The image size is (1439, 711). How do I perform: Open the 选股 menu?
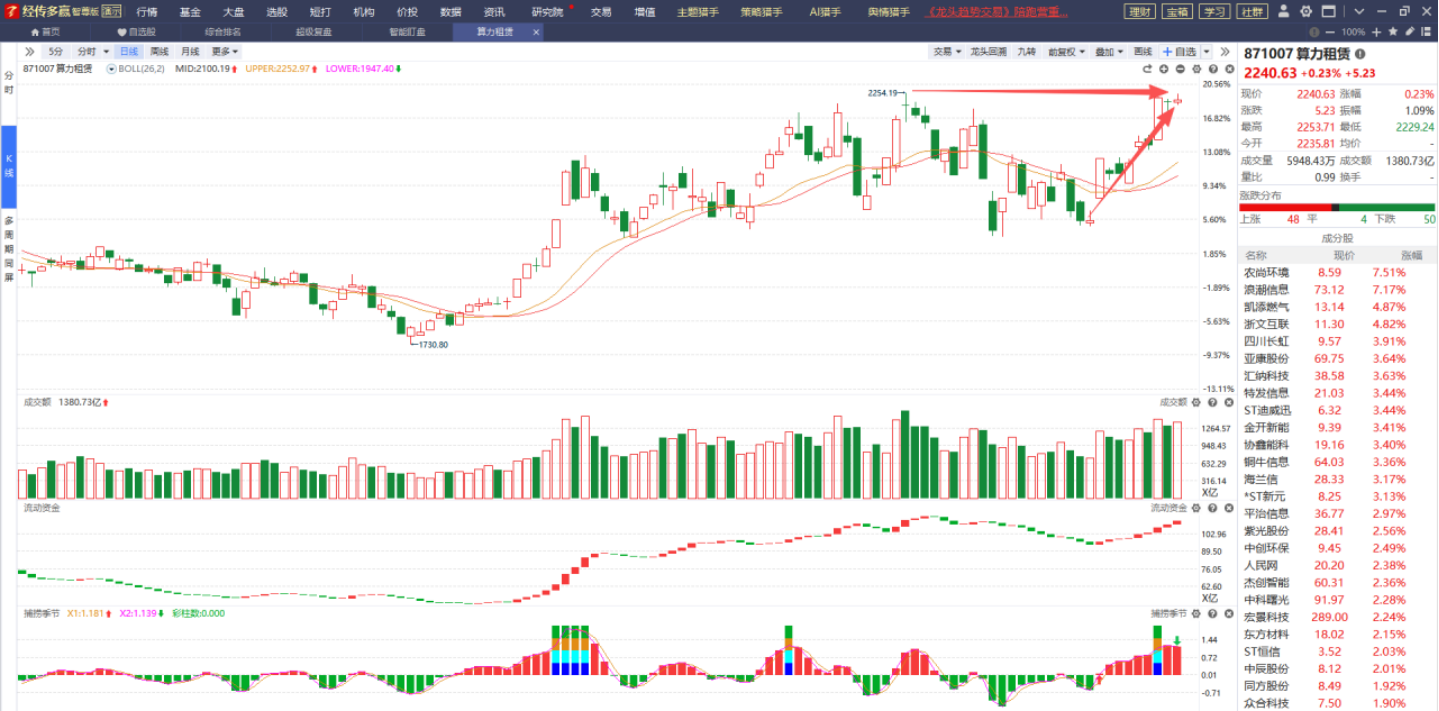[x=277, y=12]
